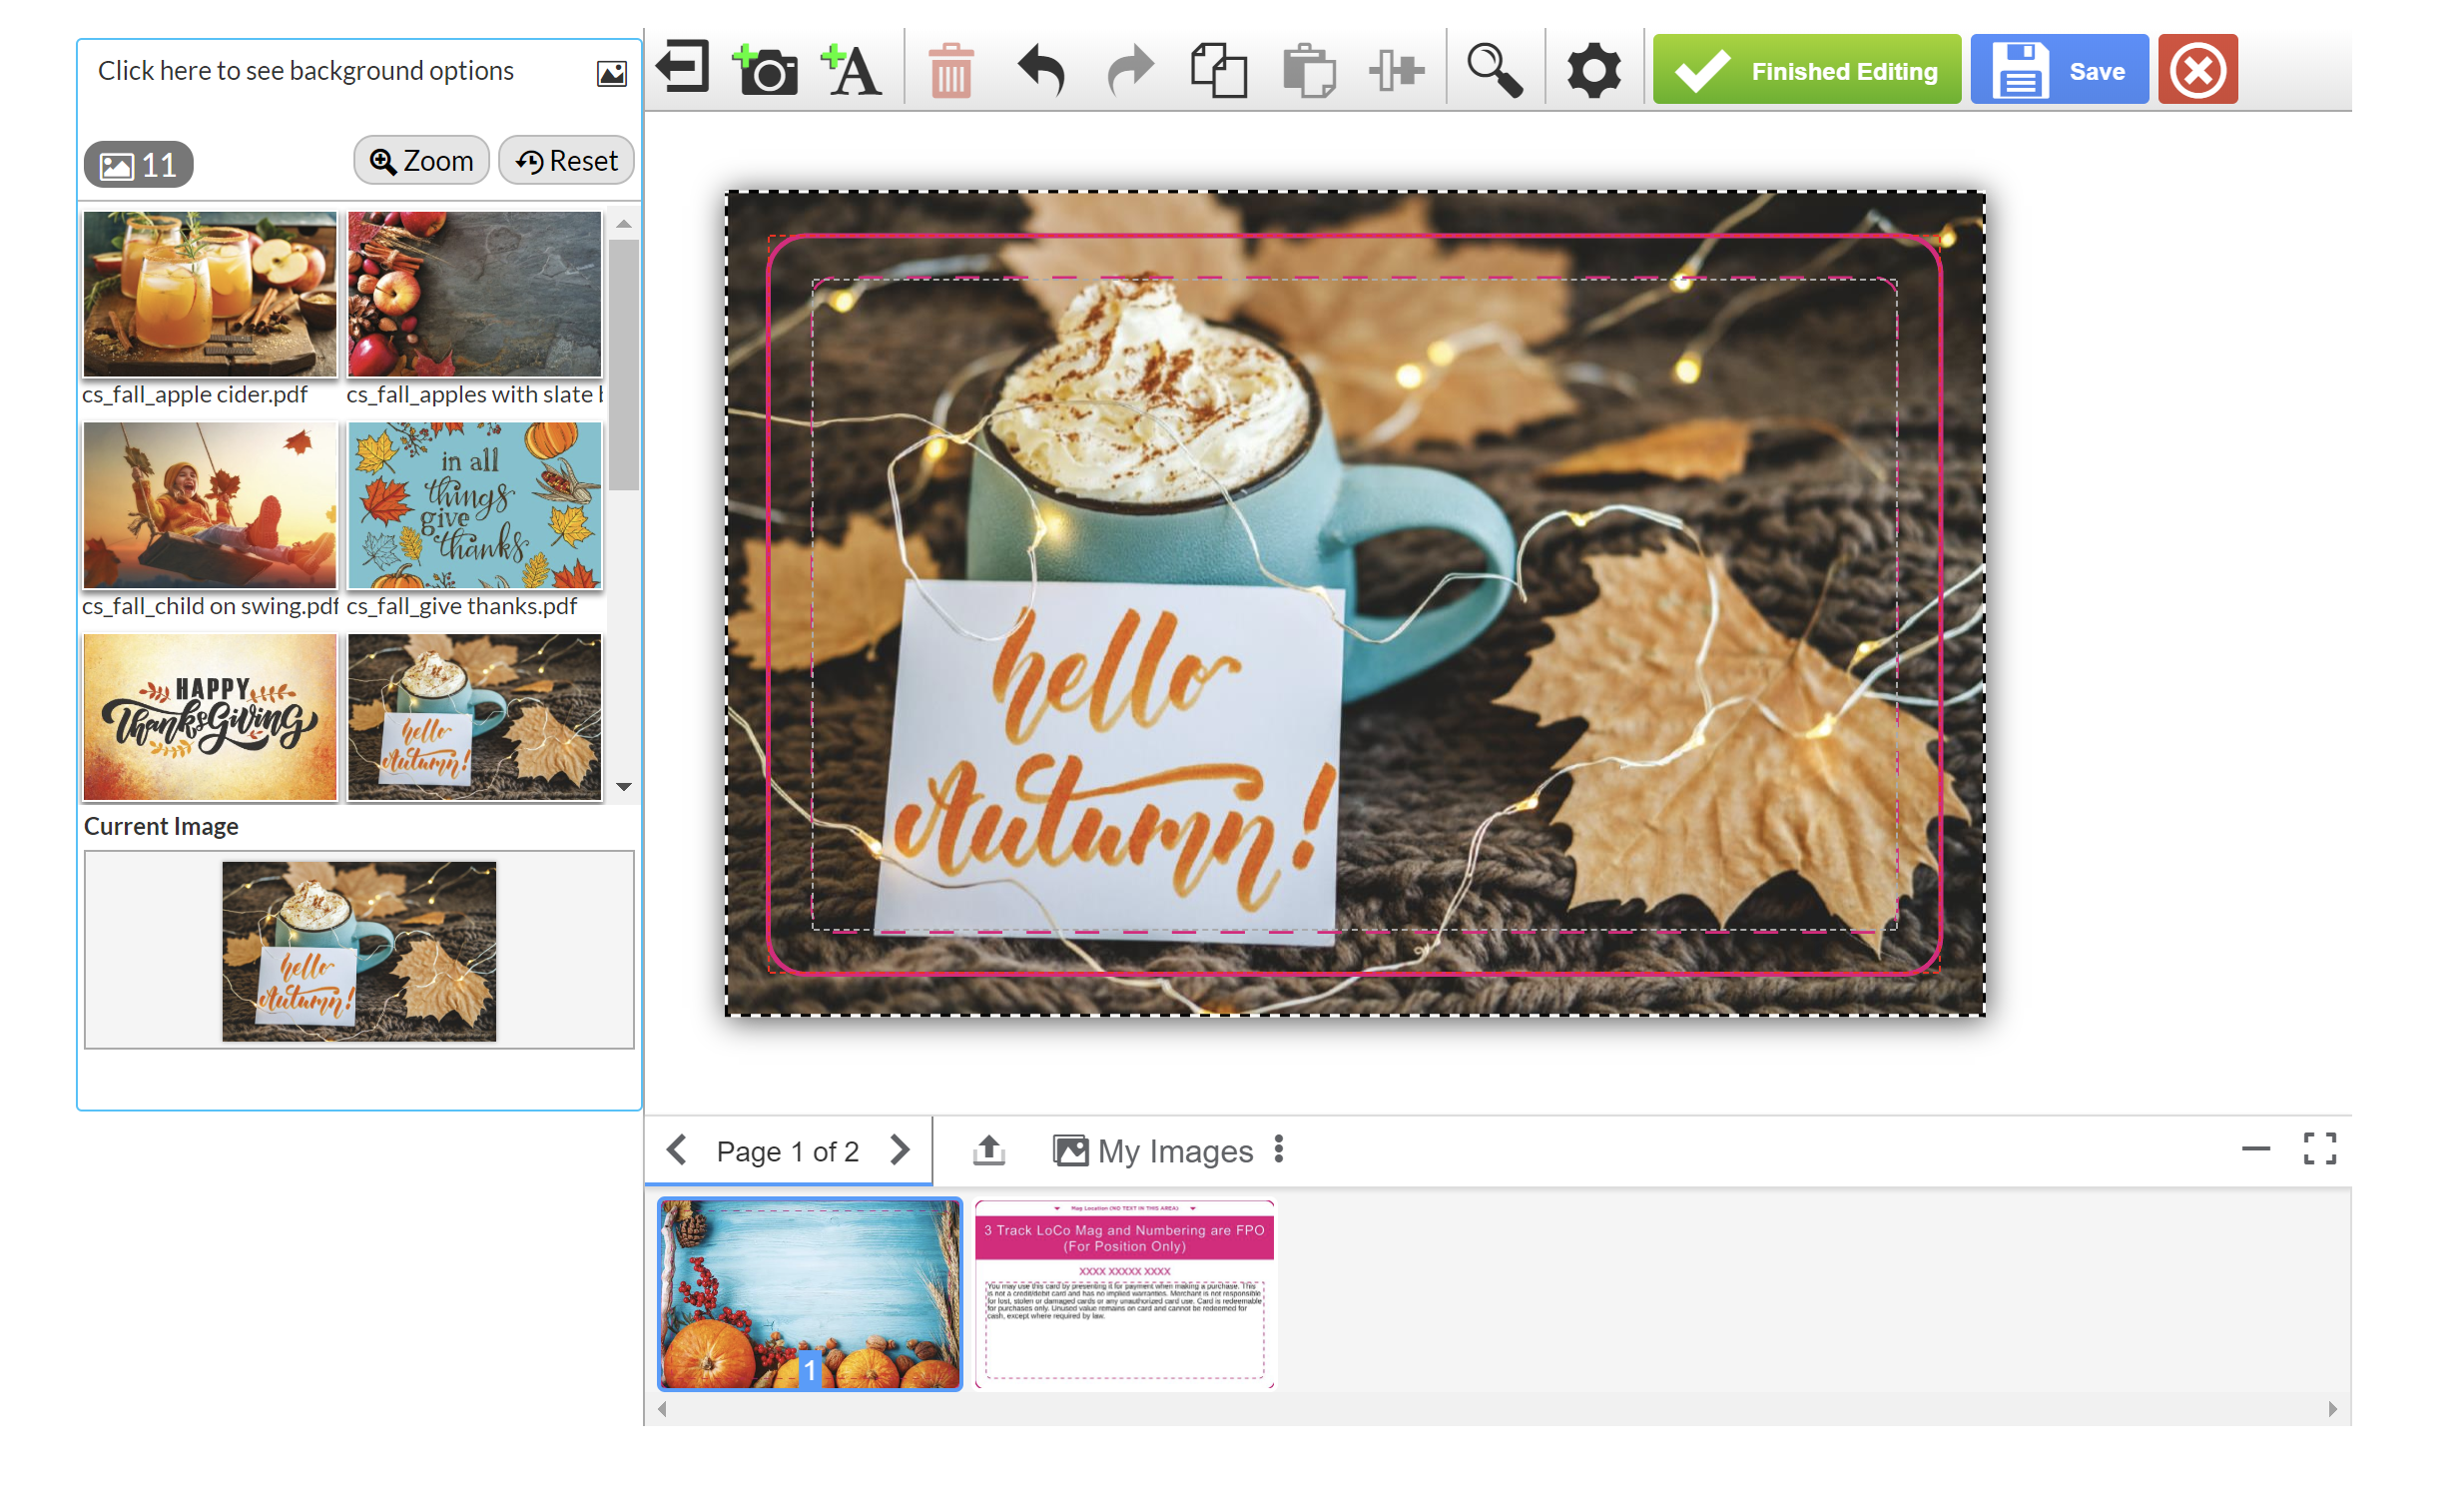This screenshot has width=2464, height=1501.
Task: Choose cs_fall_child on swing.pdf thumbnail
Action: (210, 505)
